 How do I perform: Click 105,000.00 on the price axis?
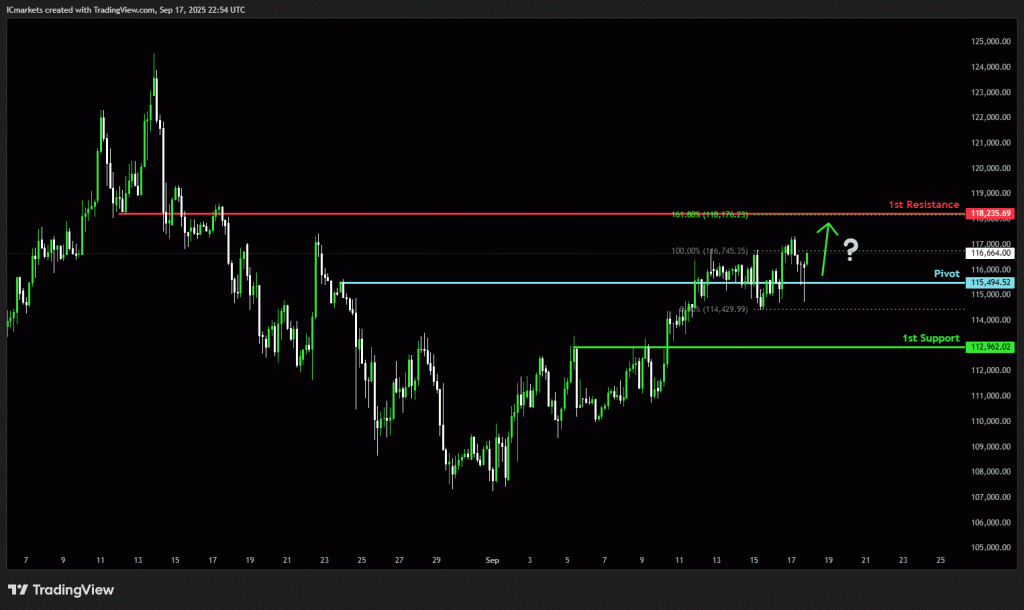pyautogui.click(x=991, y=547)
